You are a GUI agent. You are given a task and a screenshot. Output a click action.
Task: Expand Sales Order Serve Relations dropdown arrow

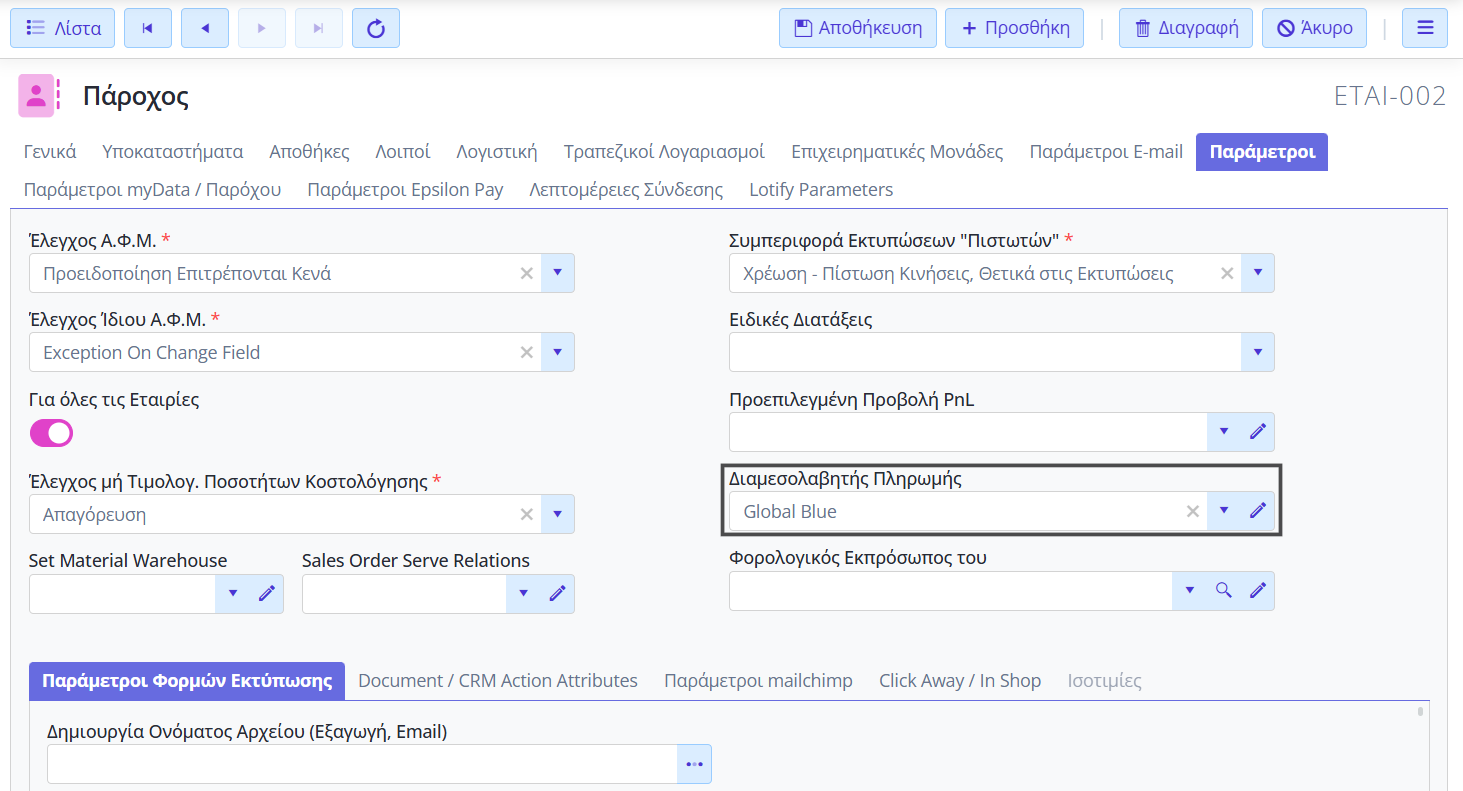[x=524, y=593]
